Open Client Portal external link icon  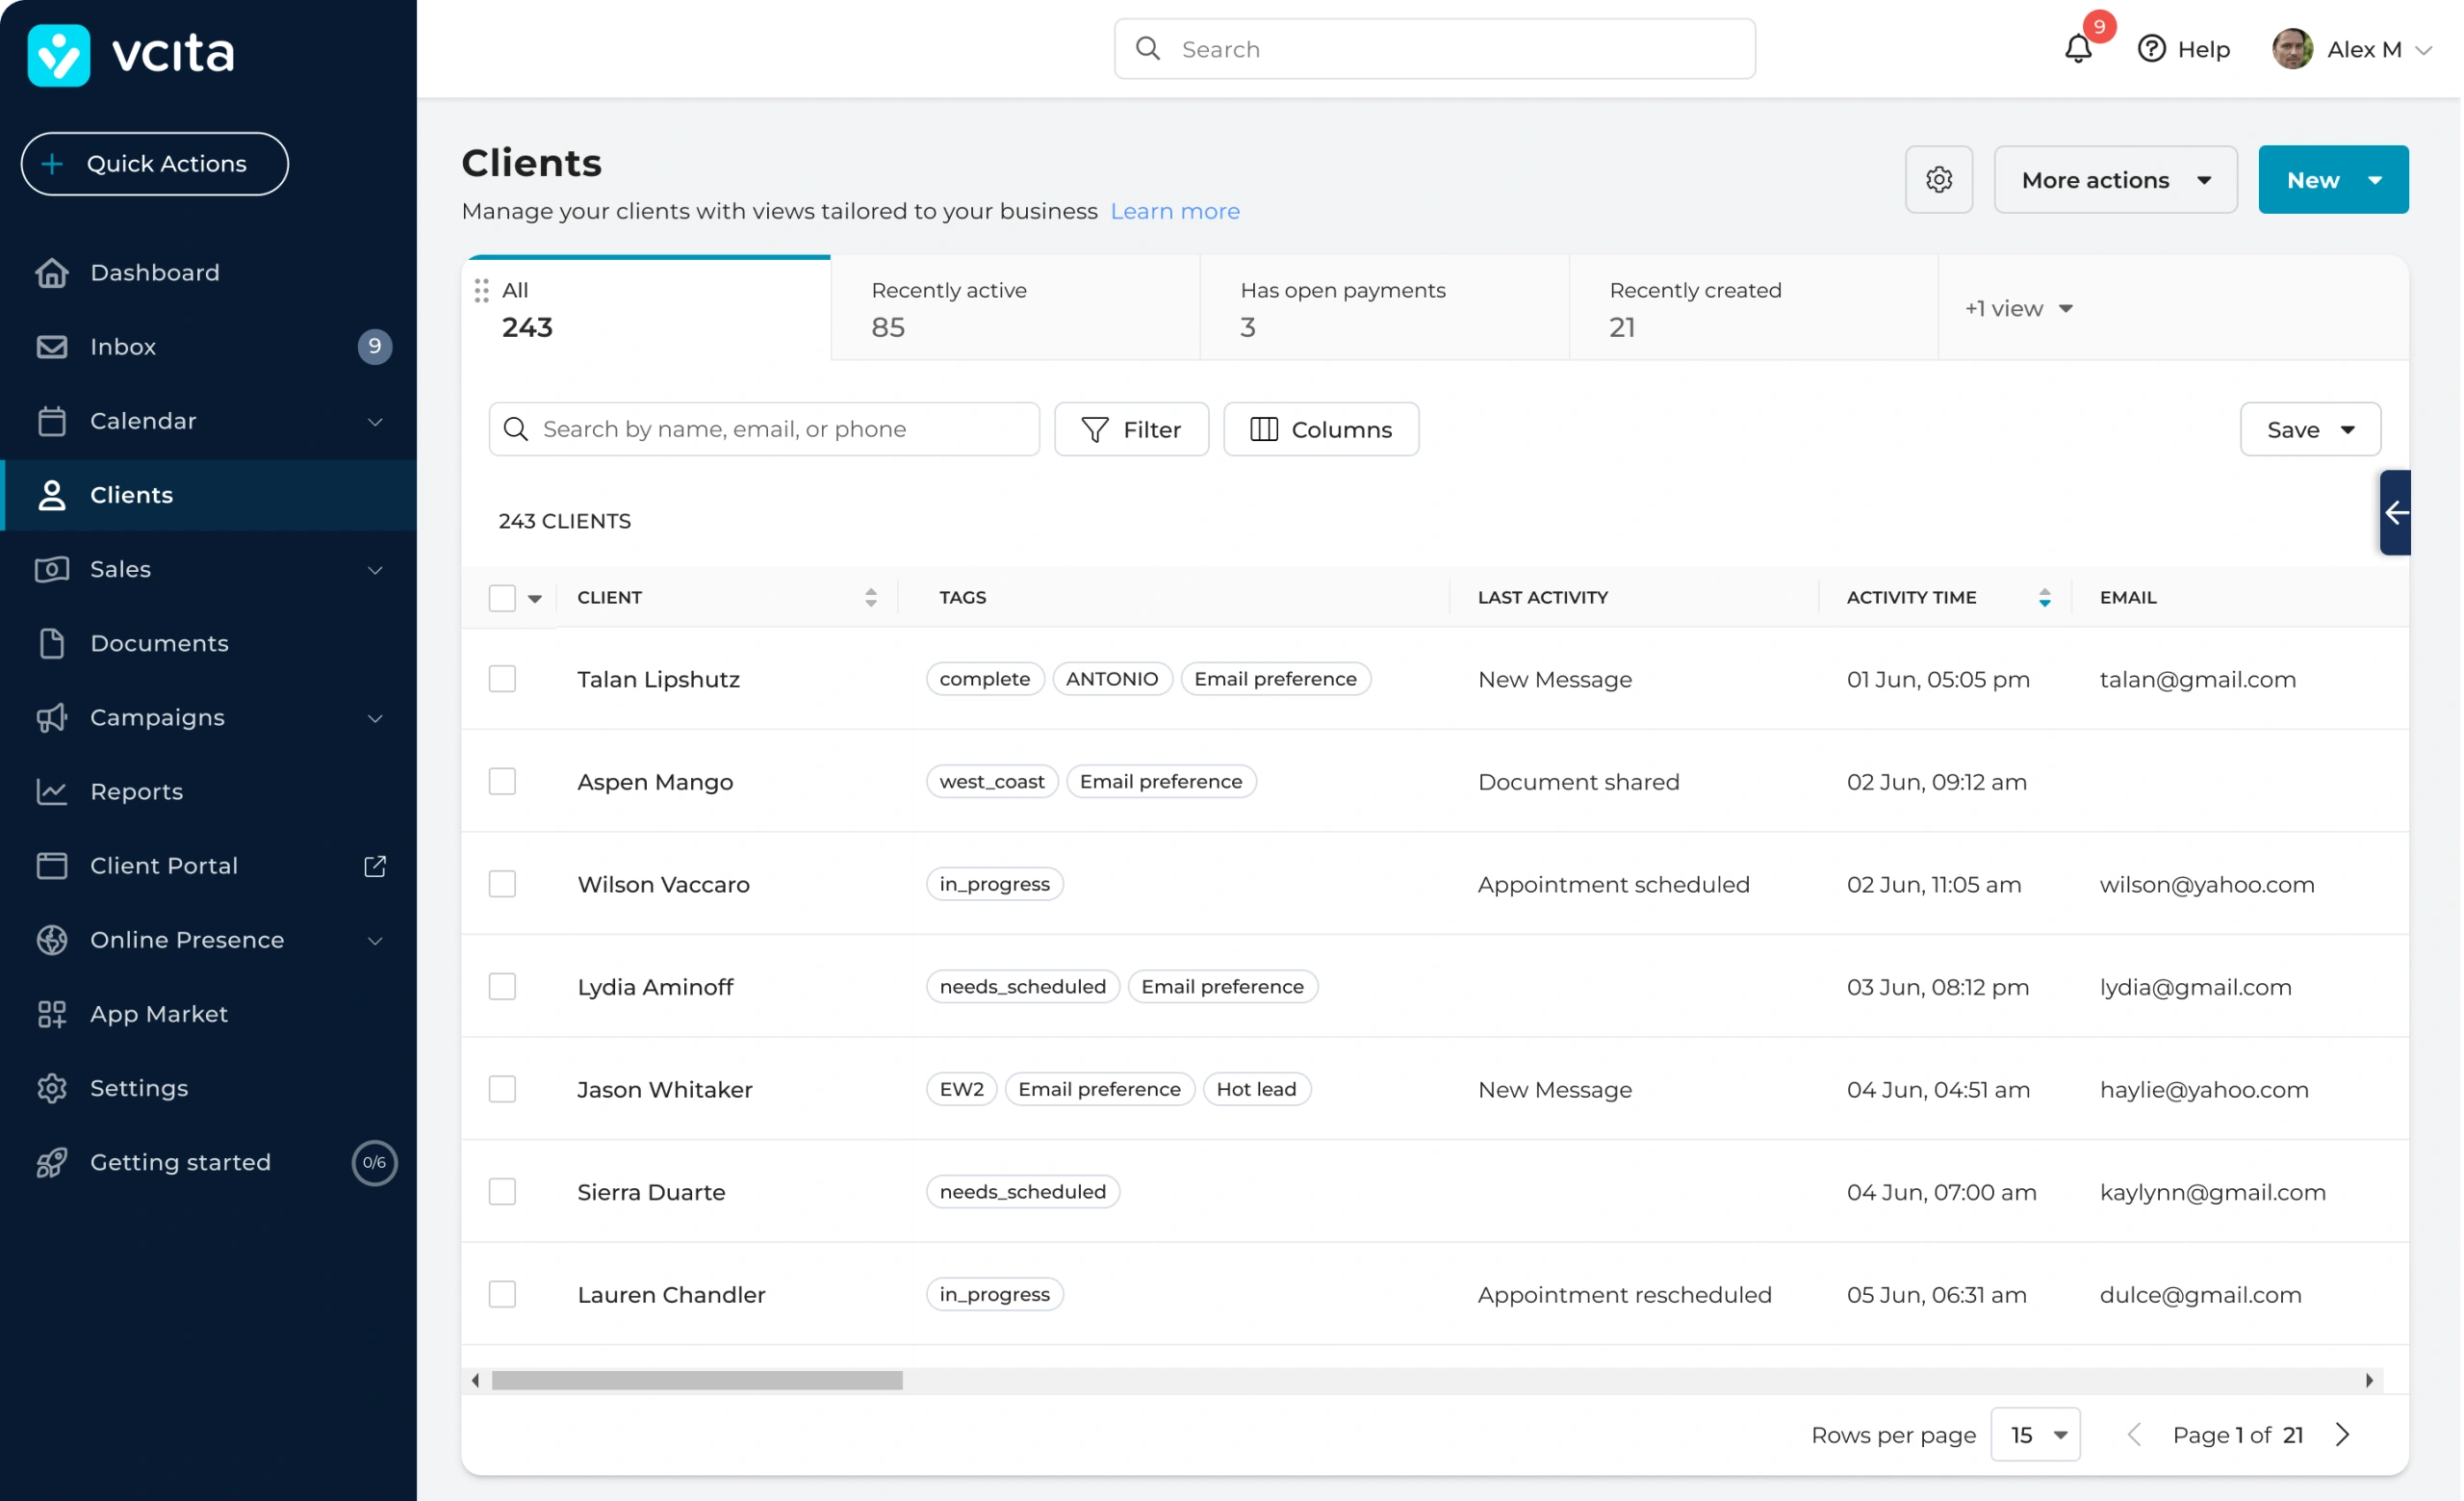(374, 866)
